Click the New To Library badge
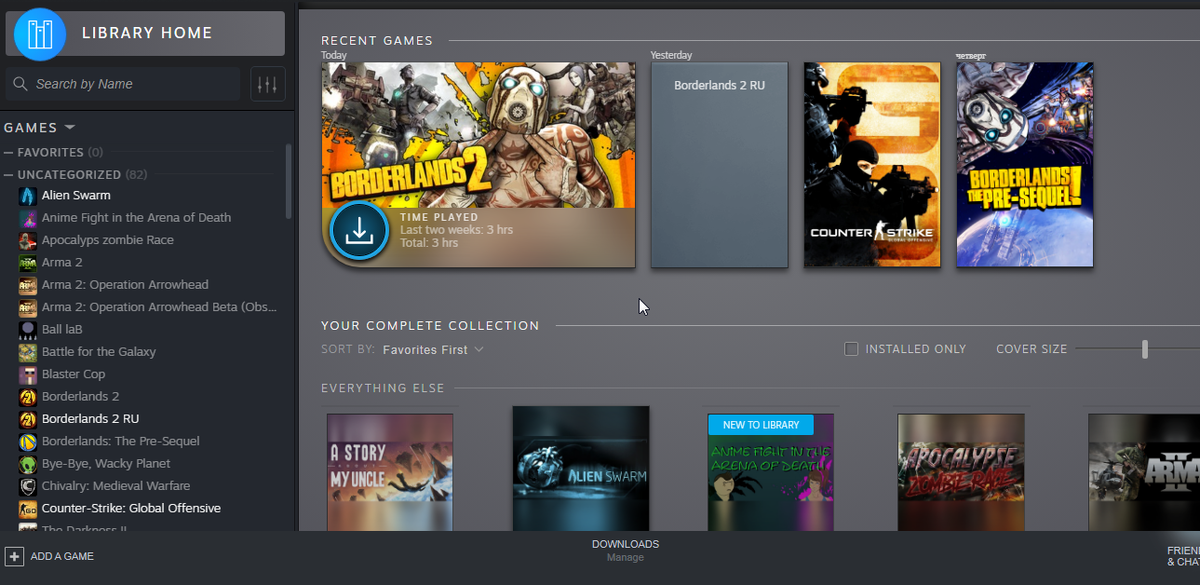This screenshot has width=1200, height=585. (x=761, y=425)
